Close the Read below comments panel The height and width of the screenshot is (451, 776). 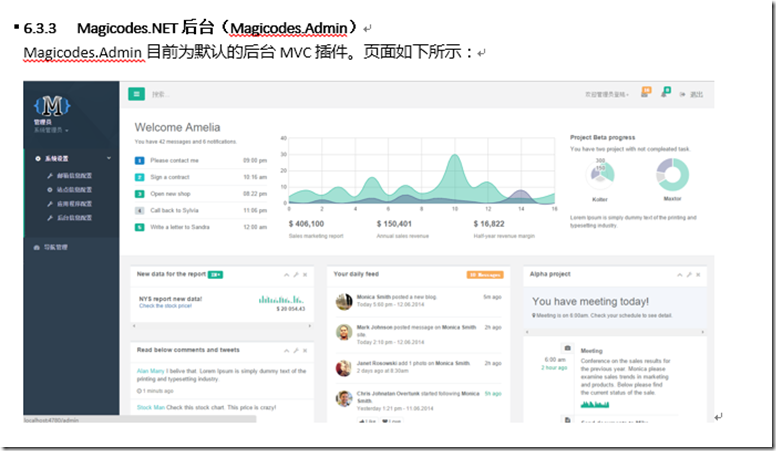[305, 351]
